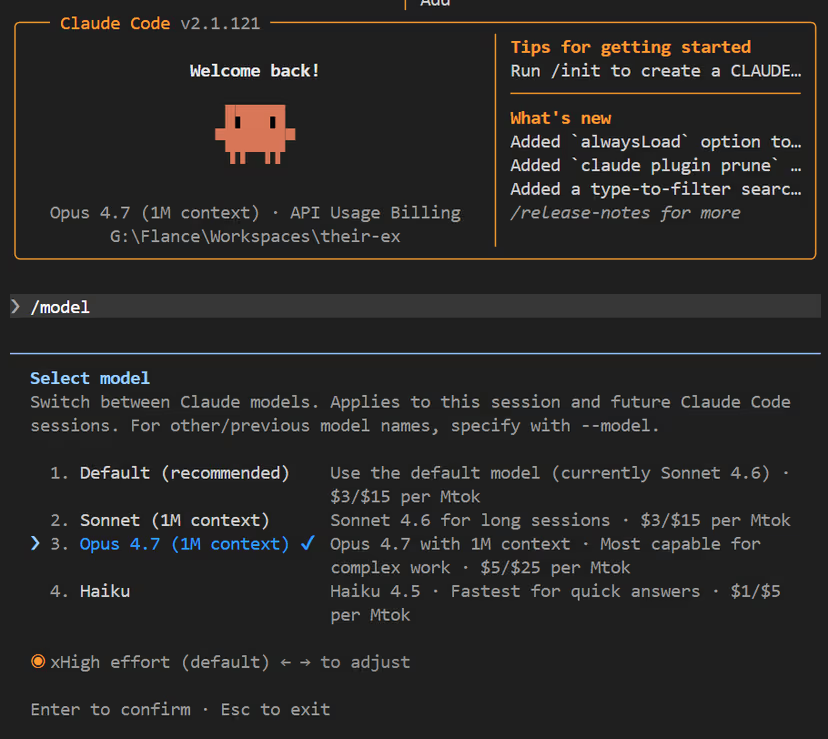Click the Claude Code pixel mascot
The height and width of the screenshot is (739, 828).
point(255,134)
